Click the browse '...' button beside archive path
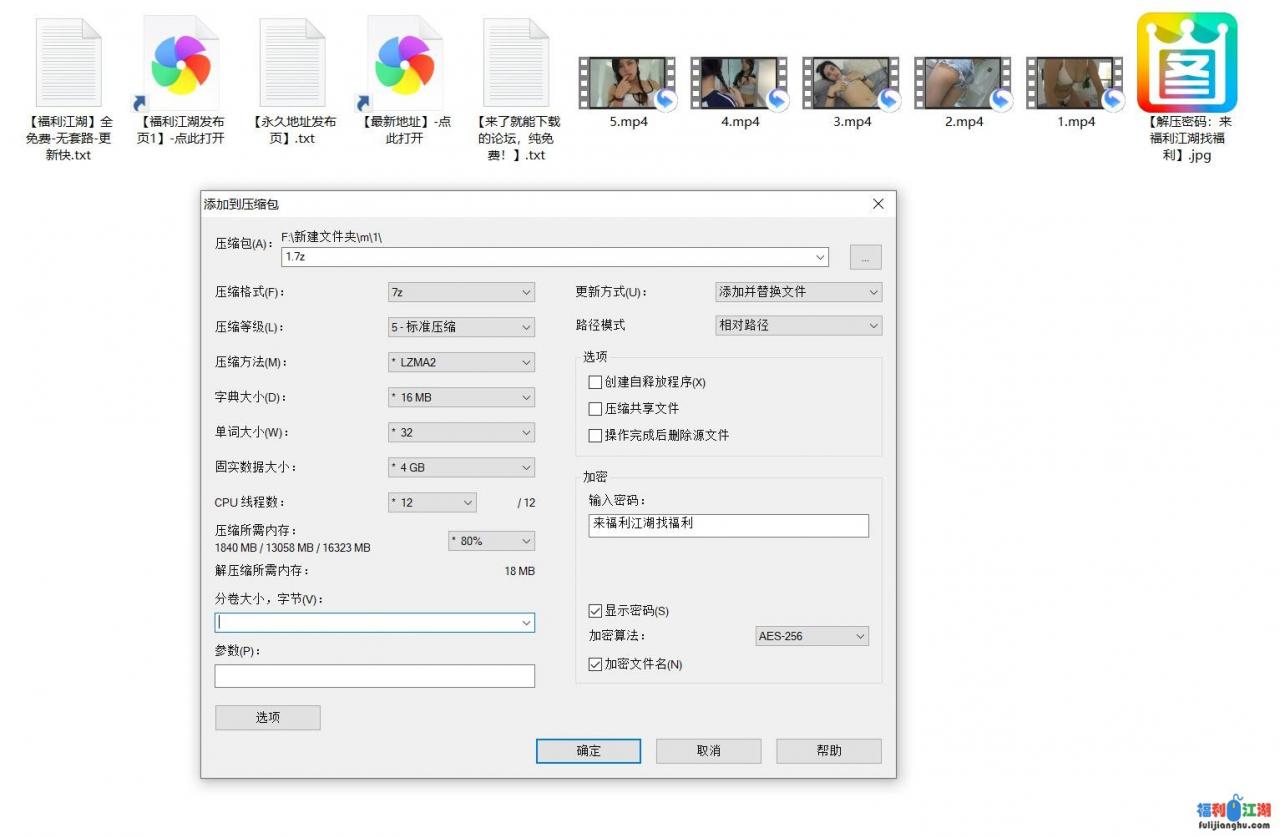 [x=865, y=257]
